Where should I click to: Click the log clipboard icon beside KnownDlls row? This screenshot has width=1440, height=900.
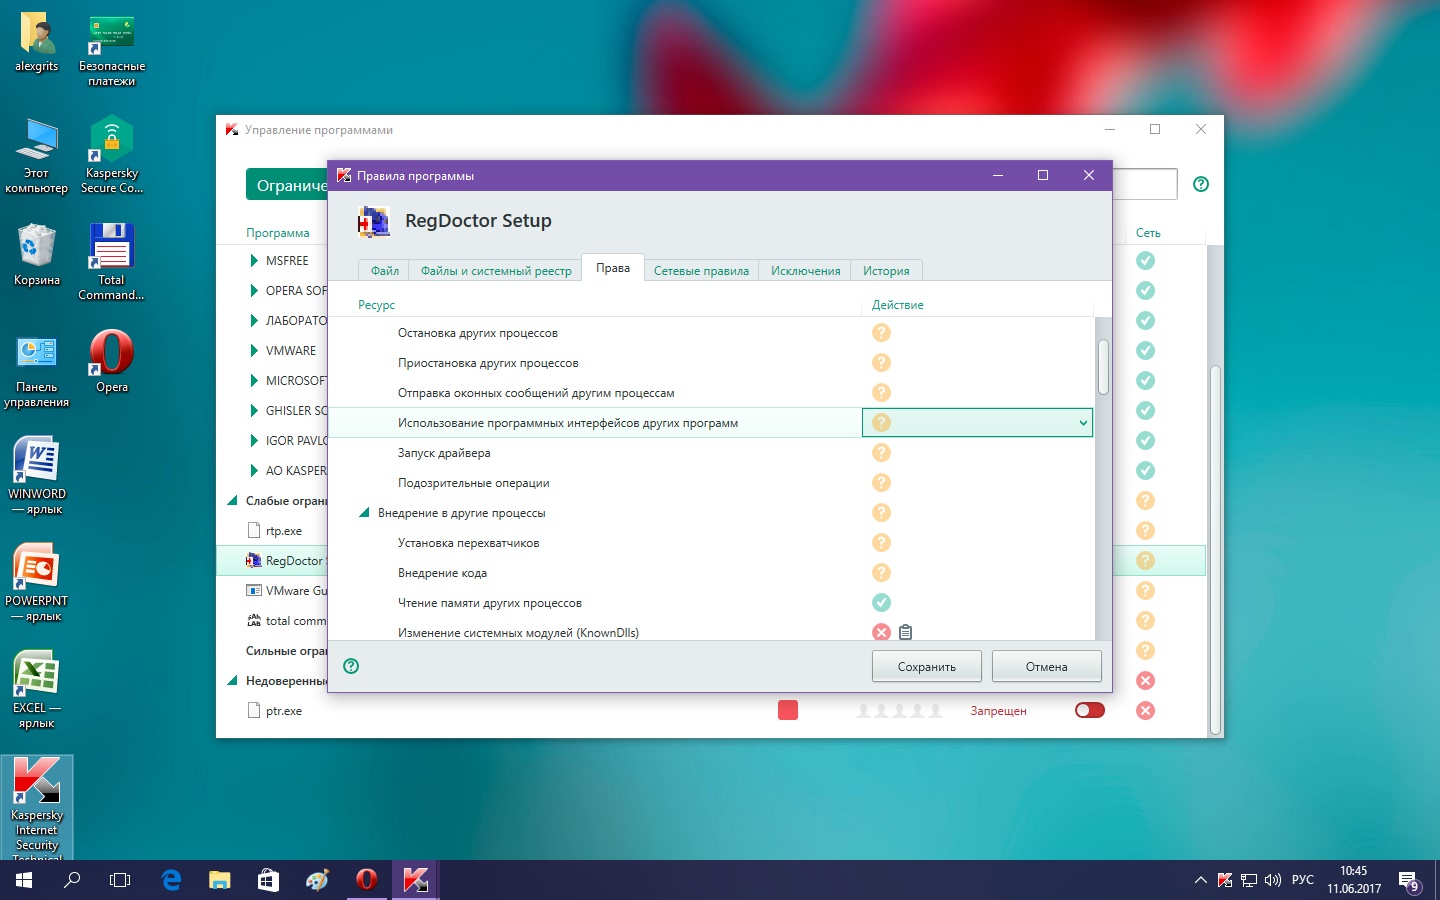905,632
